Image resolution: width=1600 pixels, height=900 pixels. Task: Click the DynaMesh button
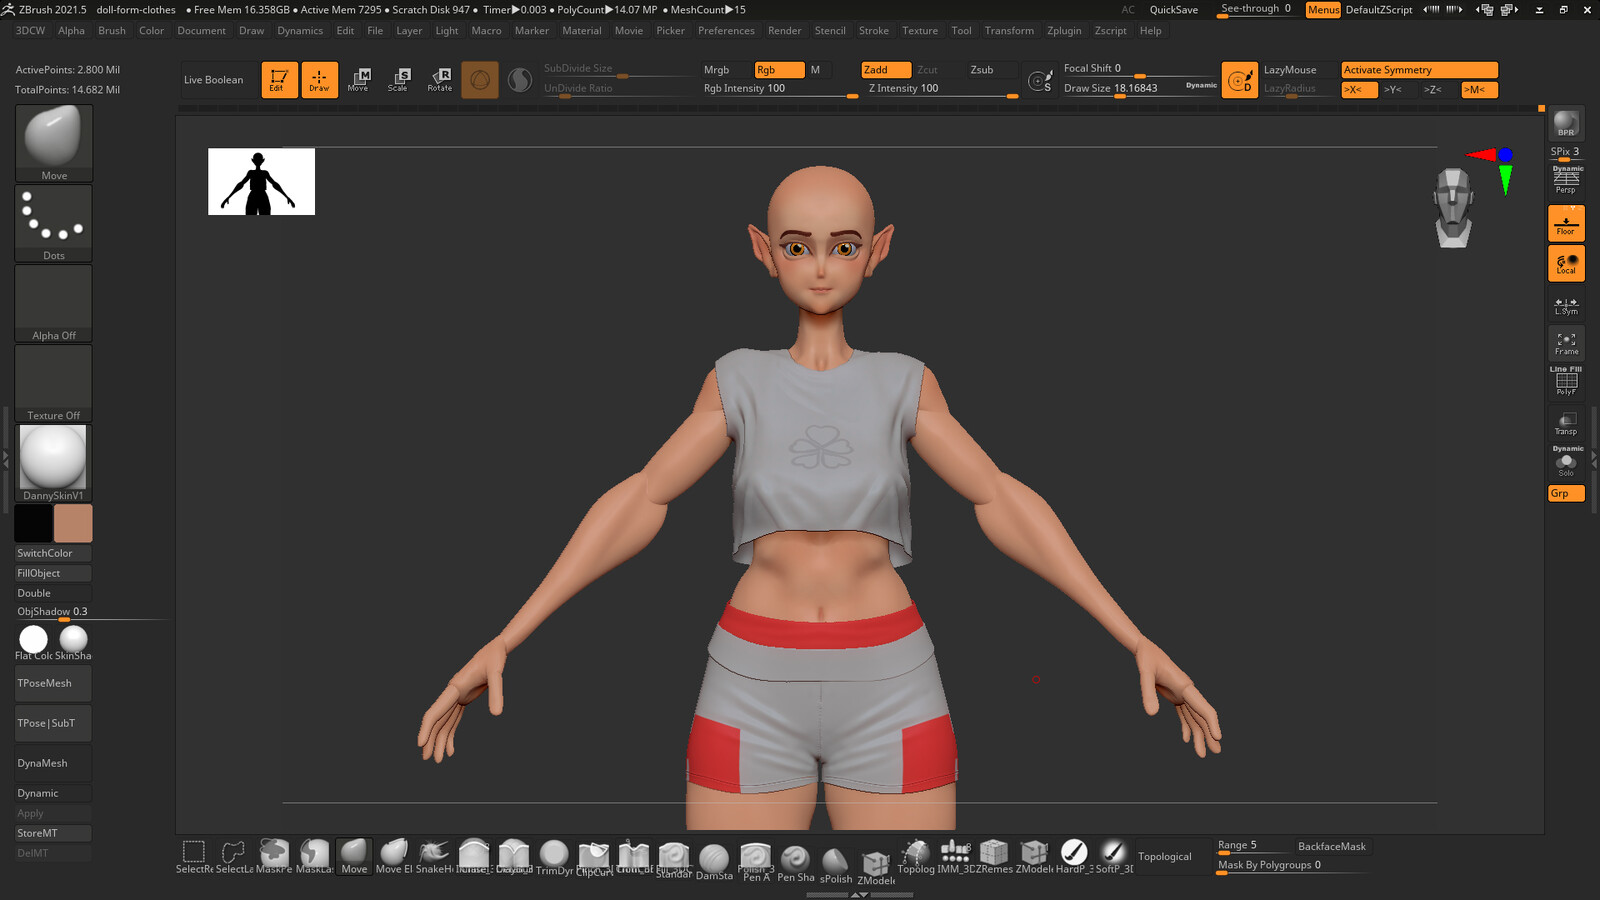pos(53,763)
